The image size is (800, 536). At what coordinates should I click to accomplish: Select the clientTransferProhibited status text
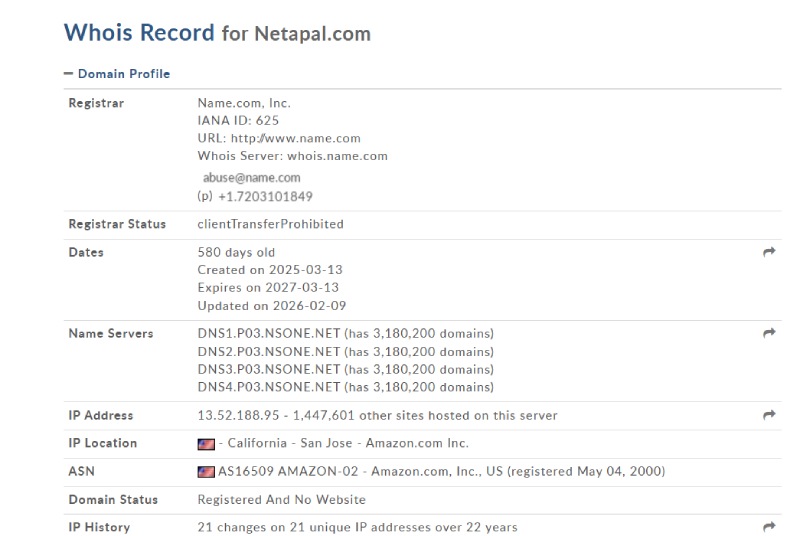[270, 224]
